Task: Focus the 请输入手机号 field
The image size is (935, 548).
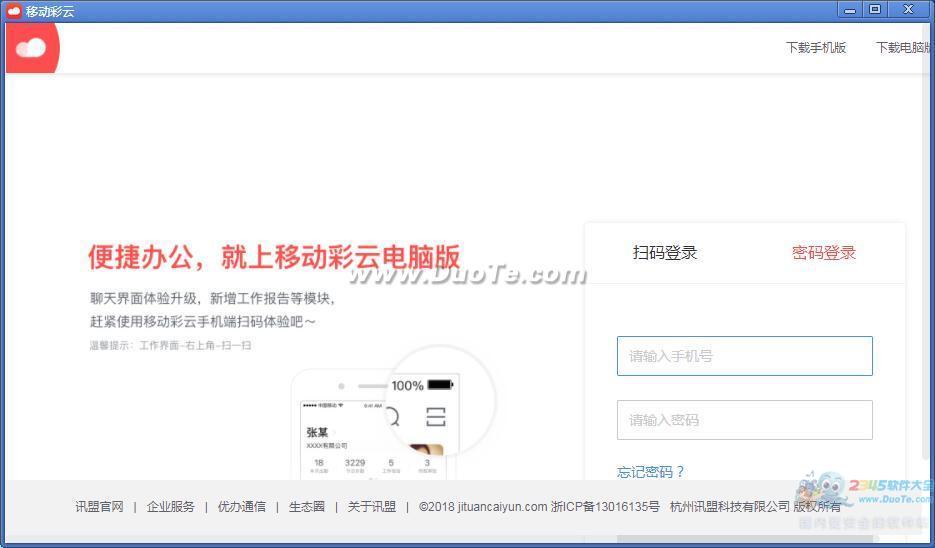Action: pos(745,356)
